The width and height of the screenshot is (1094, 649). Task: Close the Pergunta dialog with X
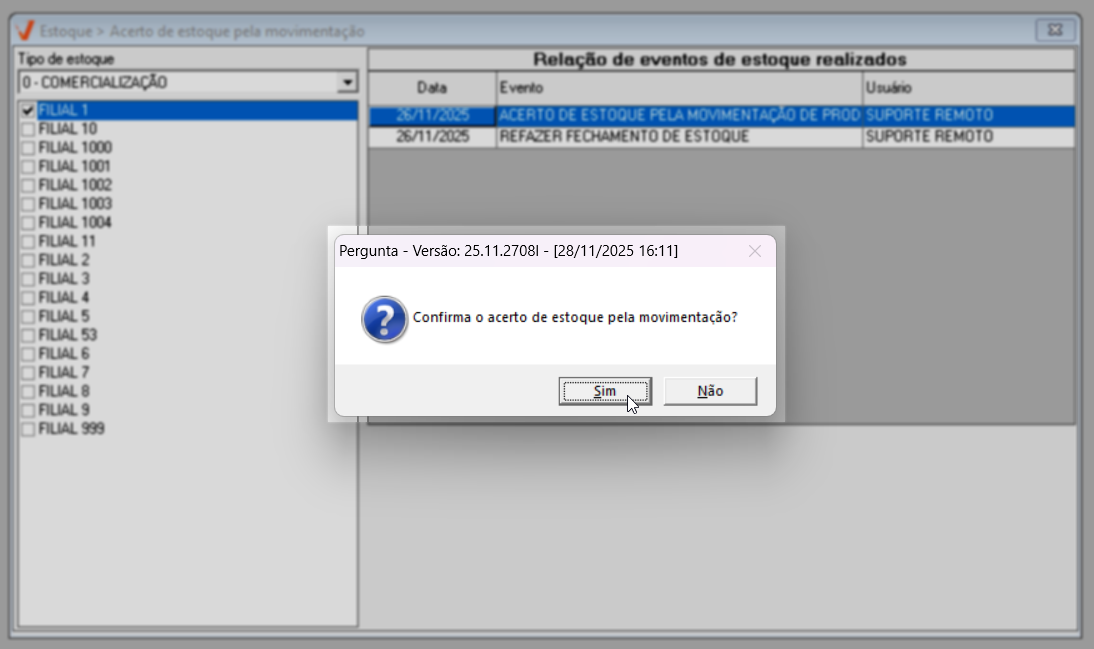754,251
